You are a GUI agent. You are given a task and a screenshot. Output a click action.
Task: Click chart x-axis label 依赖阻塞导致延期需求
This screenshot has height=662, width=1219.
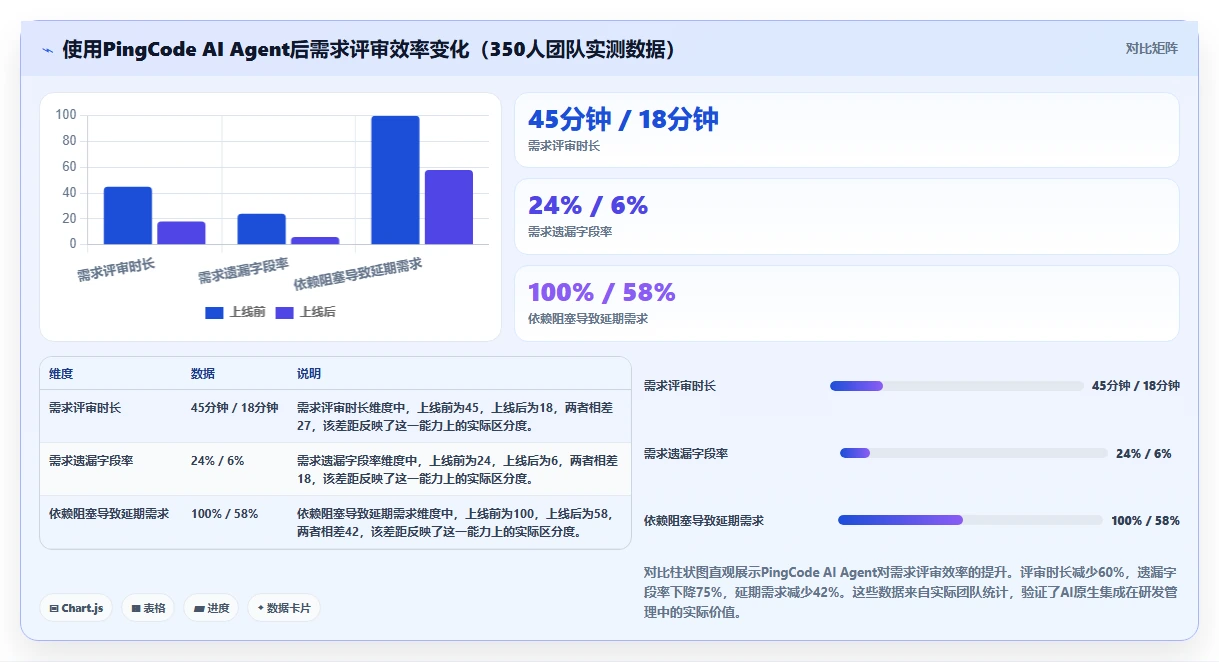tap(357, 274)
